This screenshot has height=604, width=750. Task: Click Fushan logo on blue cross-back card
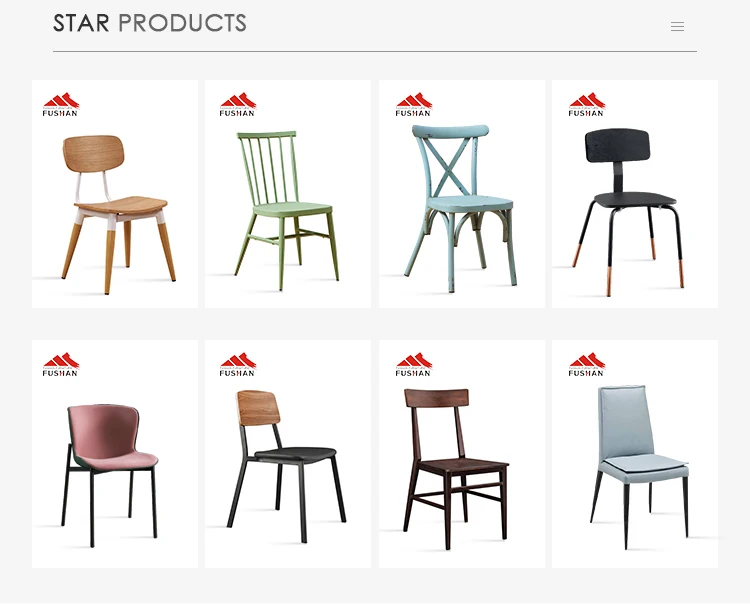tap(414, 104)
